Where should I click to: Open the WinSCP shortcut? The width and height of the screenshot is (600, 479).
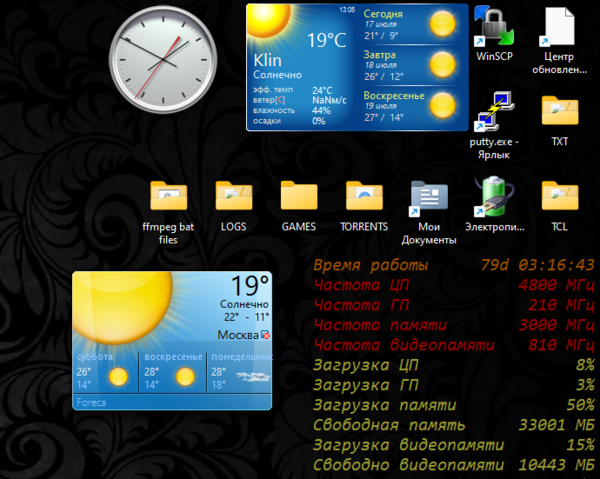(494, 33)
